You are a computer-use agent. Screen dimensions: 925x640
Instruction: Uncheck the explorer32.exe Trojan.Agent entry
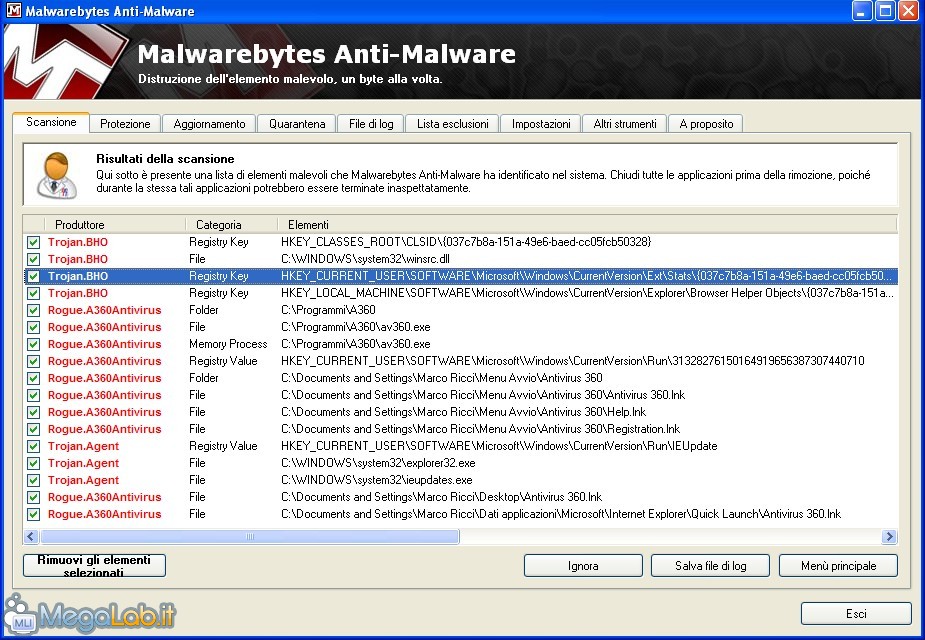[x=34, y=463]
